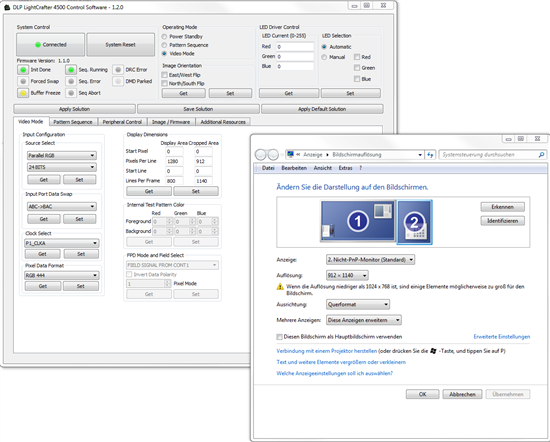Click Apply Solution button
The image size is (550, 442).
coord(74,109)
